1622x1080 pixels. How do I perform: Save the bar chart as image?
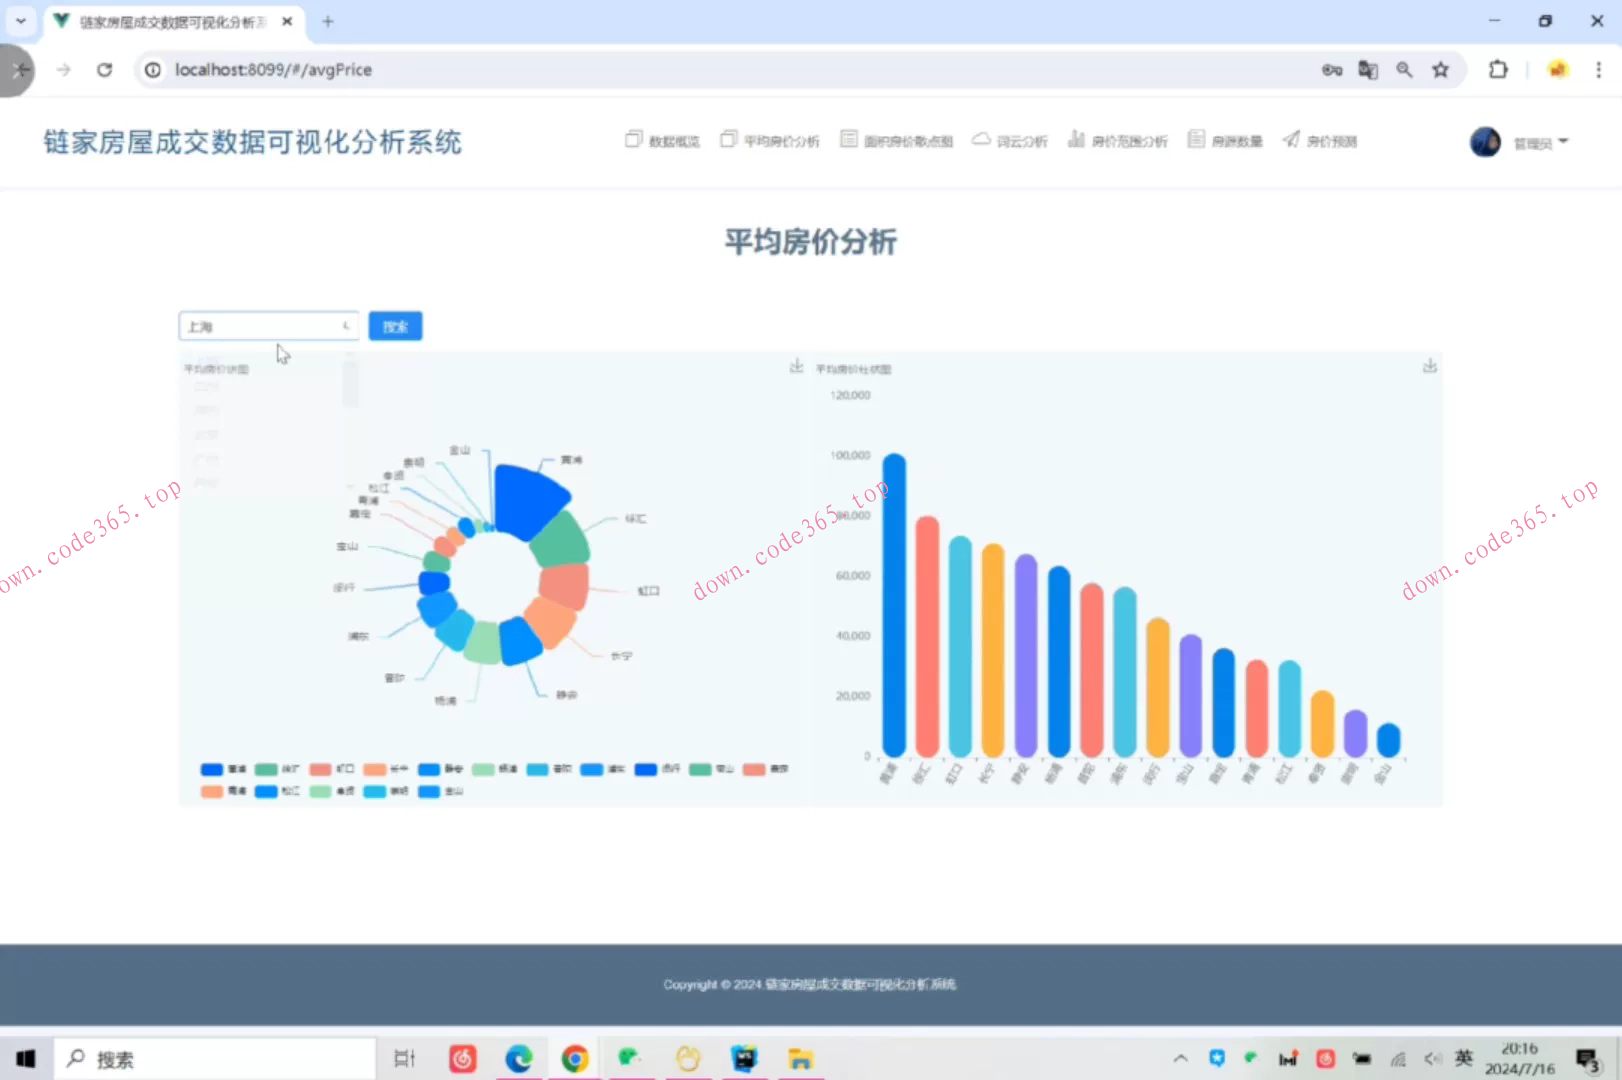(1429, 367)
